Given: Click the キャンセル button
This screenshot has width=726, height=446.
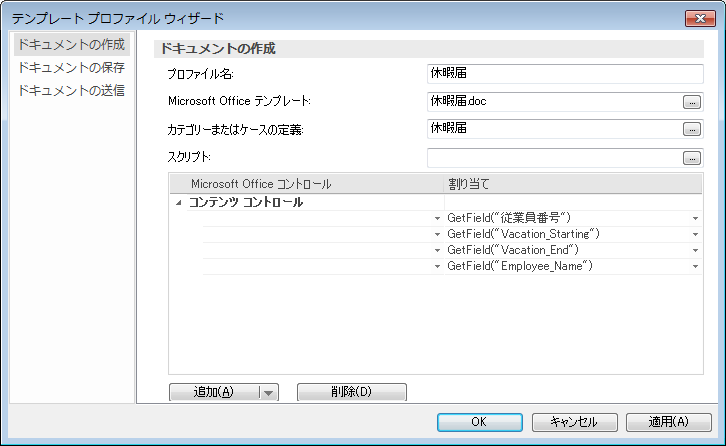Looking at the screenshot, I should 574,422.
